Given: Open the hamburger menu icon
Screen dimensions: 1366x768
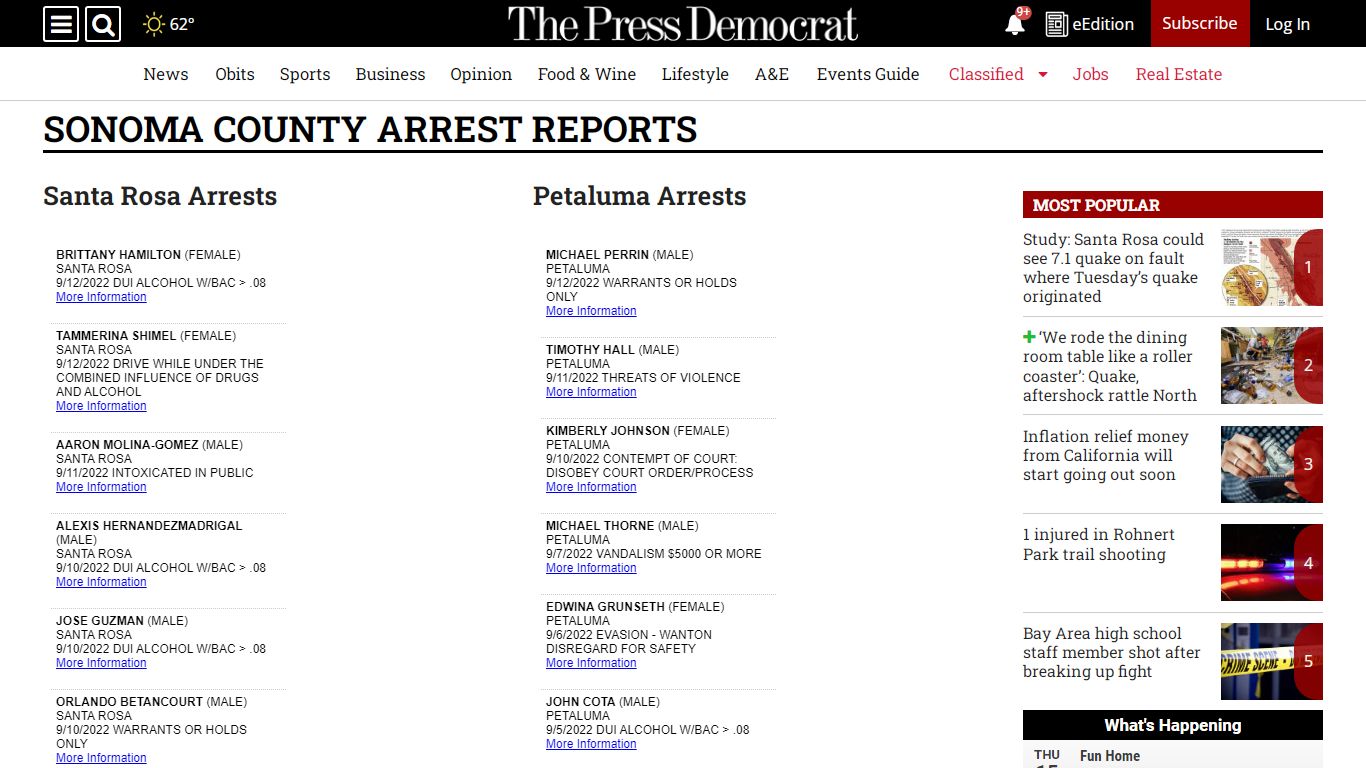Looking at the screenshot, I should click(61, 24).
